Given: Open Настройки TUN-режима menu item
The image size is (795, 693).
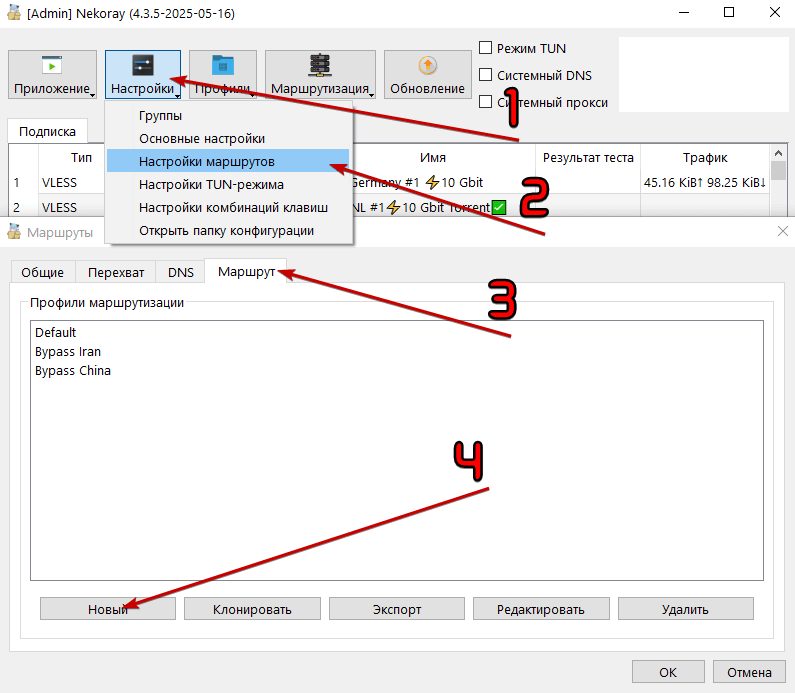Looking at the screenshot, I should coord(211,184).
